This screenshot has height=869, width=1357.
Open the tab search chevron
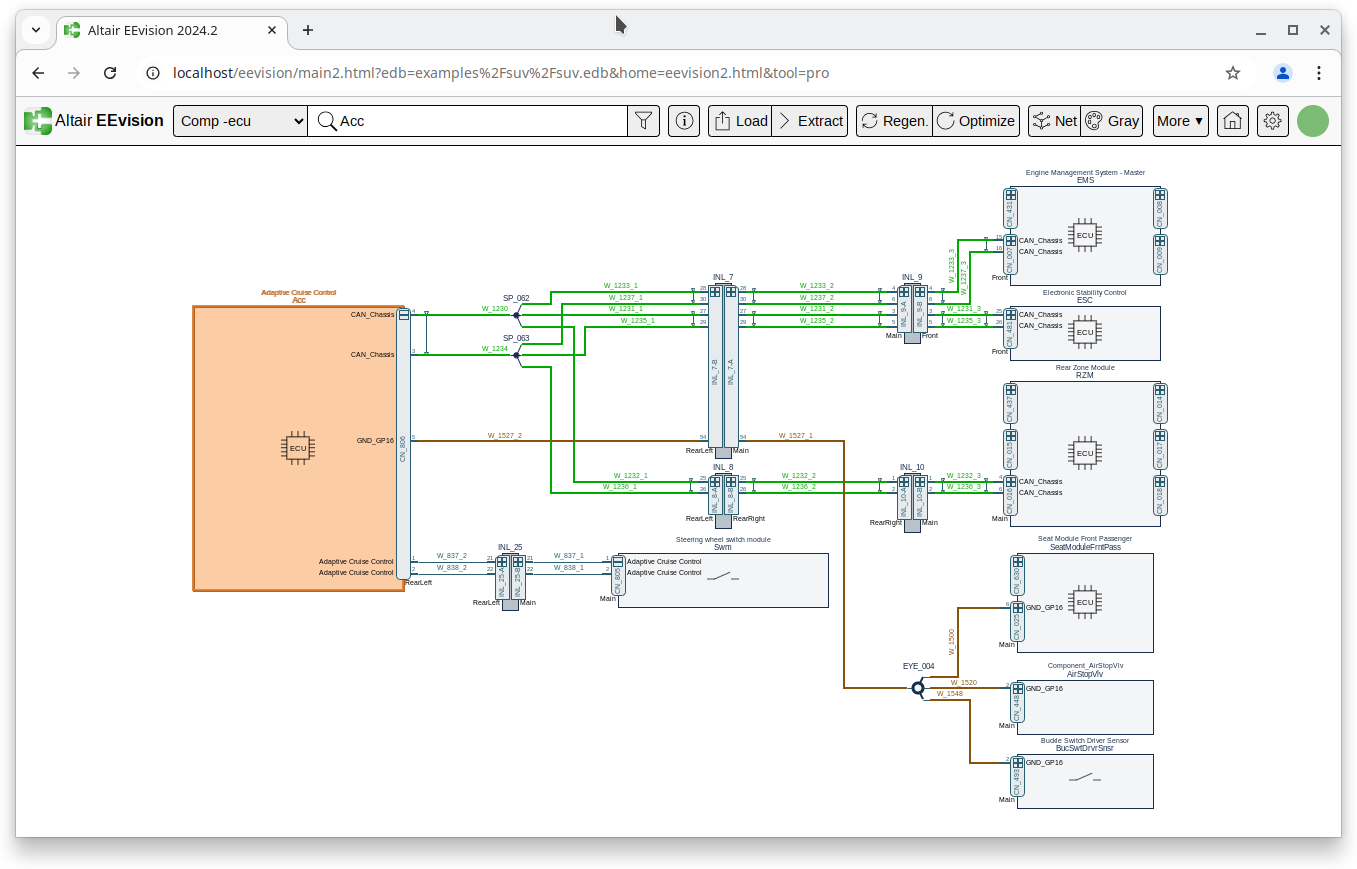tap(36, 30)
